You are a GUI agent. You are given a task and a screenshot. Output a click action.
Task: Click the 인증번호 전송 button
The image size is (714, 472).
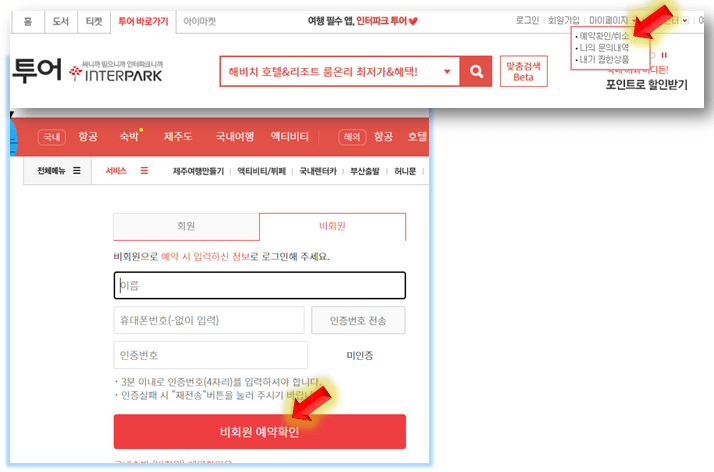point(358,320)
